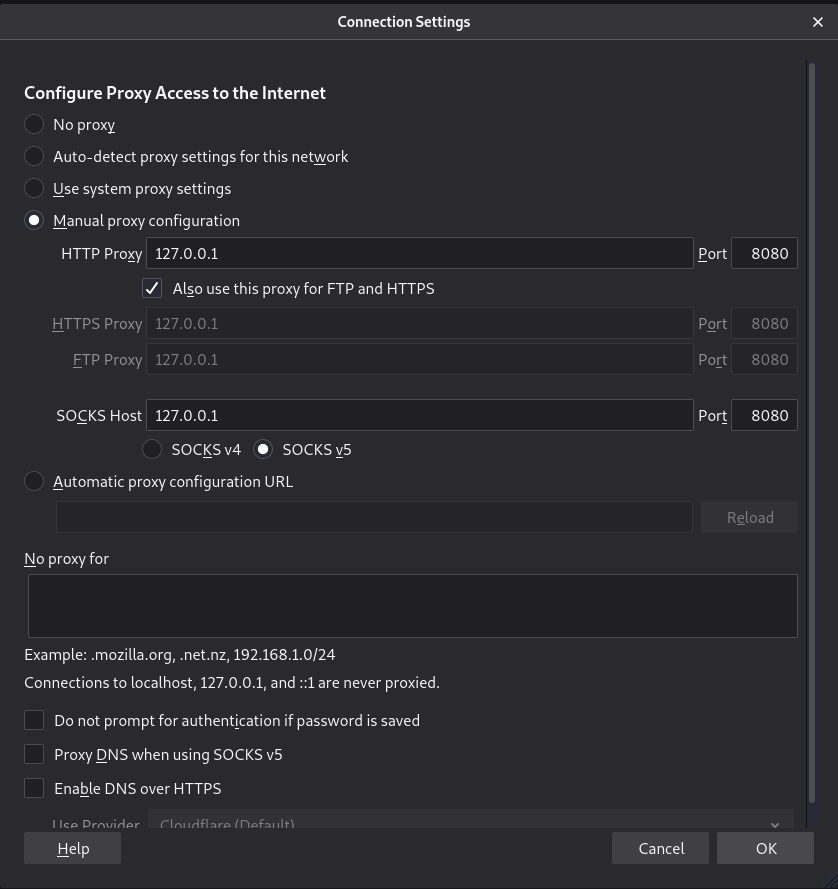Click the SOCKS Host address field
This screenshot has width=838, height=889.
pos(419,416)
